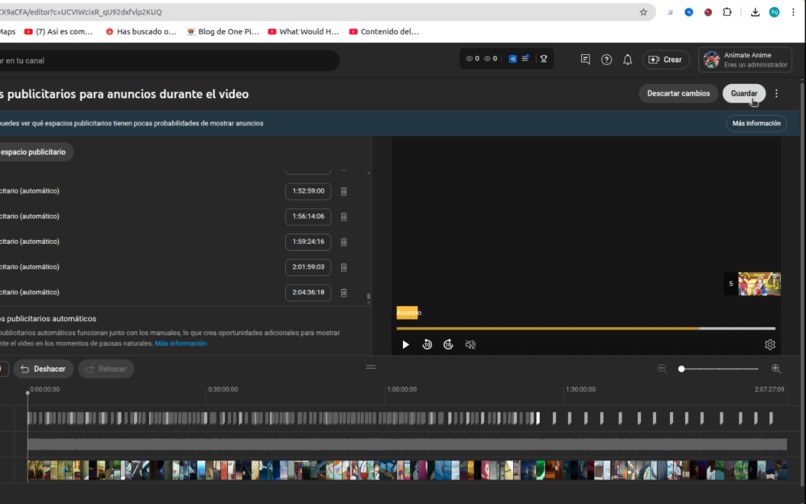Open bookmark '(7) Asi es com...'
Viewport: 806px width, 504px height.
(x=59, y=31)
